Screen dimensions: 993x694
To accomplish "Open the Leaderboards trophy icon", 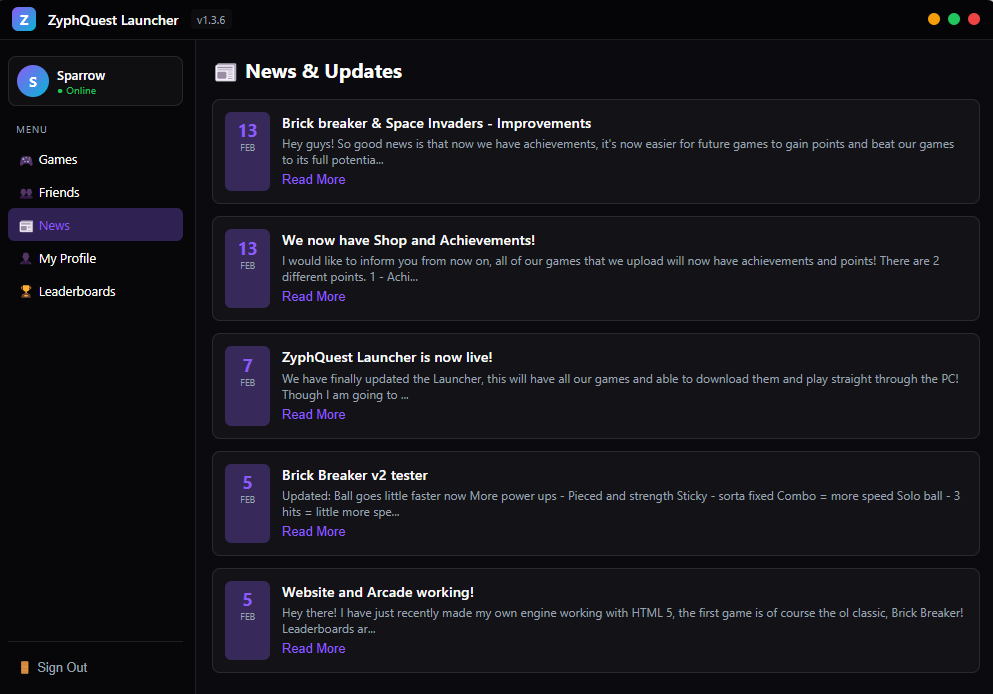I will [25, 291].
